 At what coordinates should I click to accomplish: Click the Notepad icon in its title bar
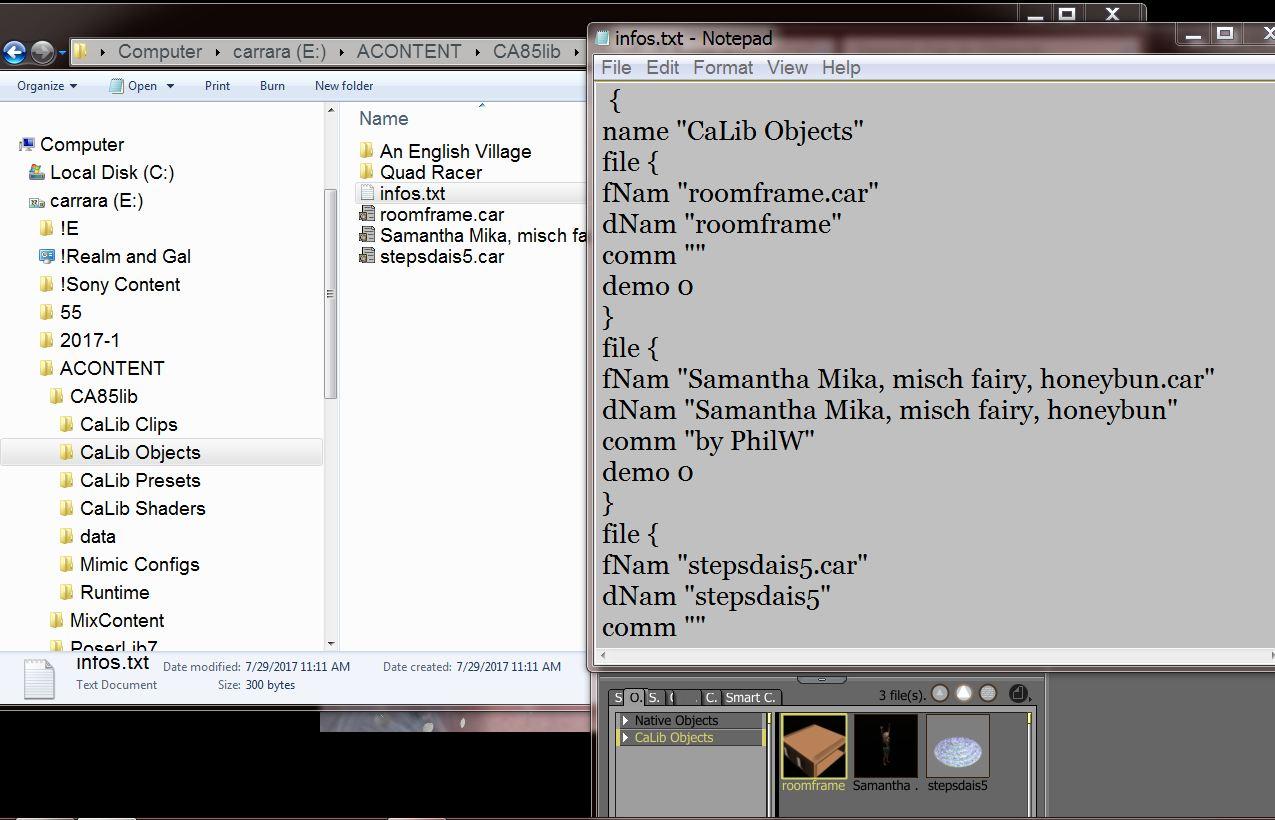[x=603, y=38]
